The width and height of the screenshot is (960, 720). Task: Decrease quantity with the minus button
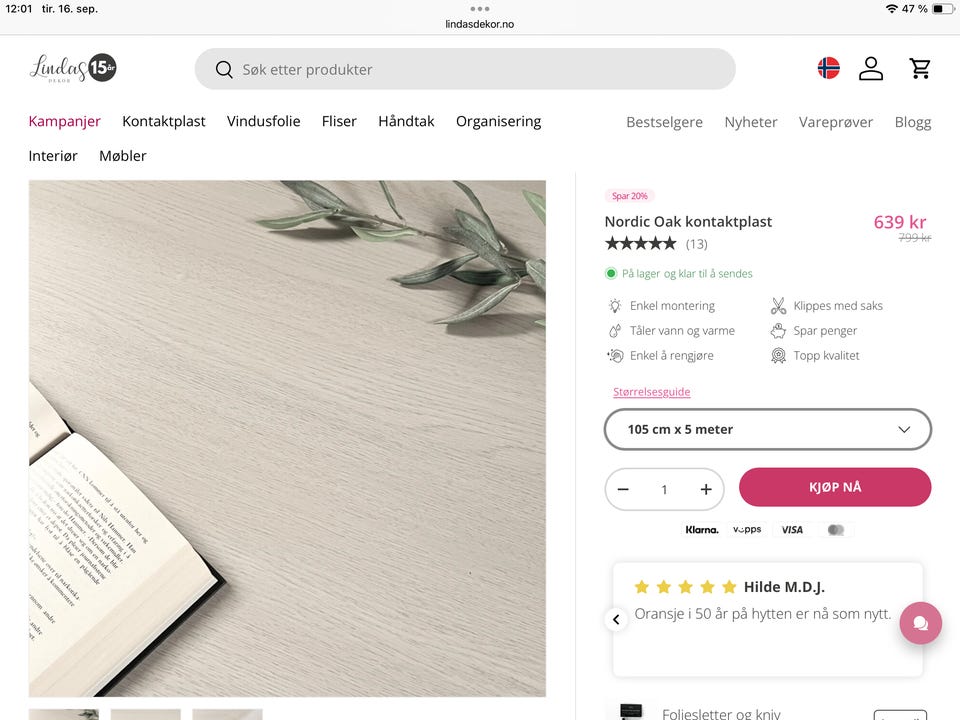tap(623, 489)
